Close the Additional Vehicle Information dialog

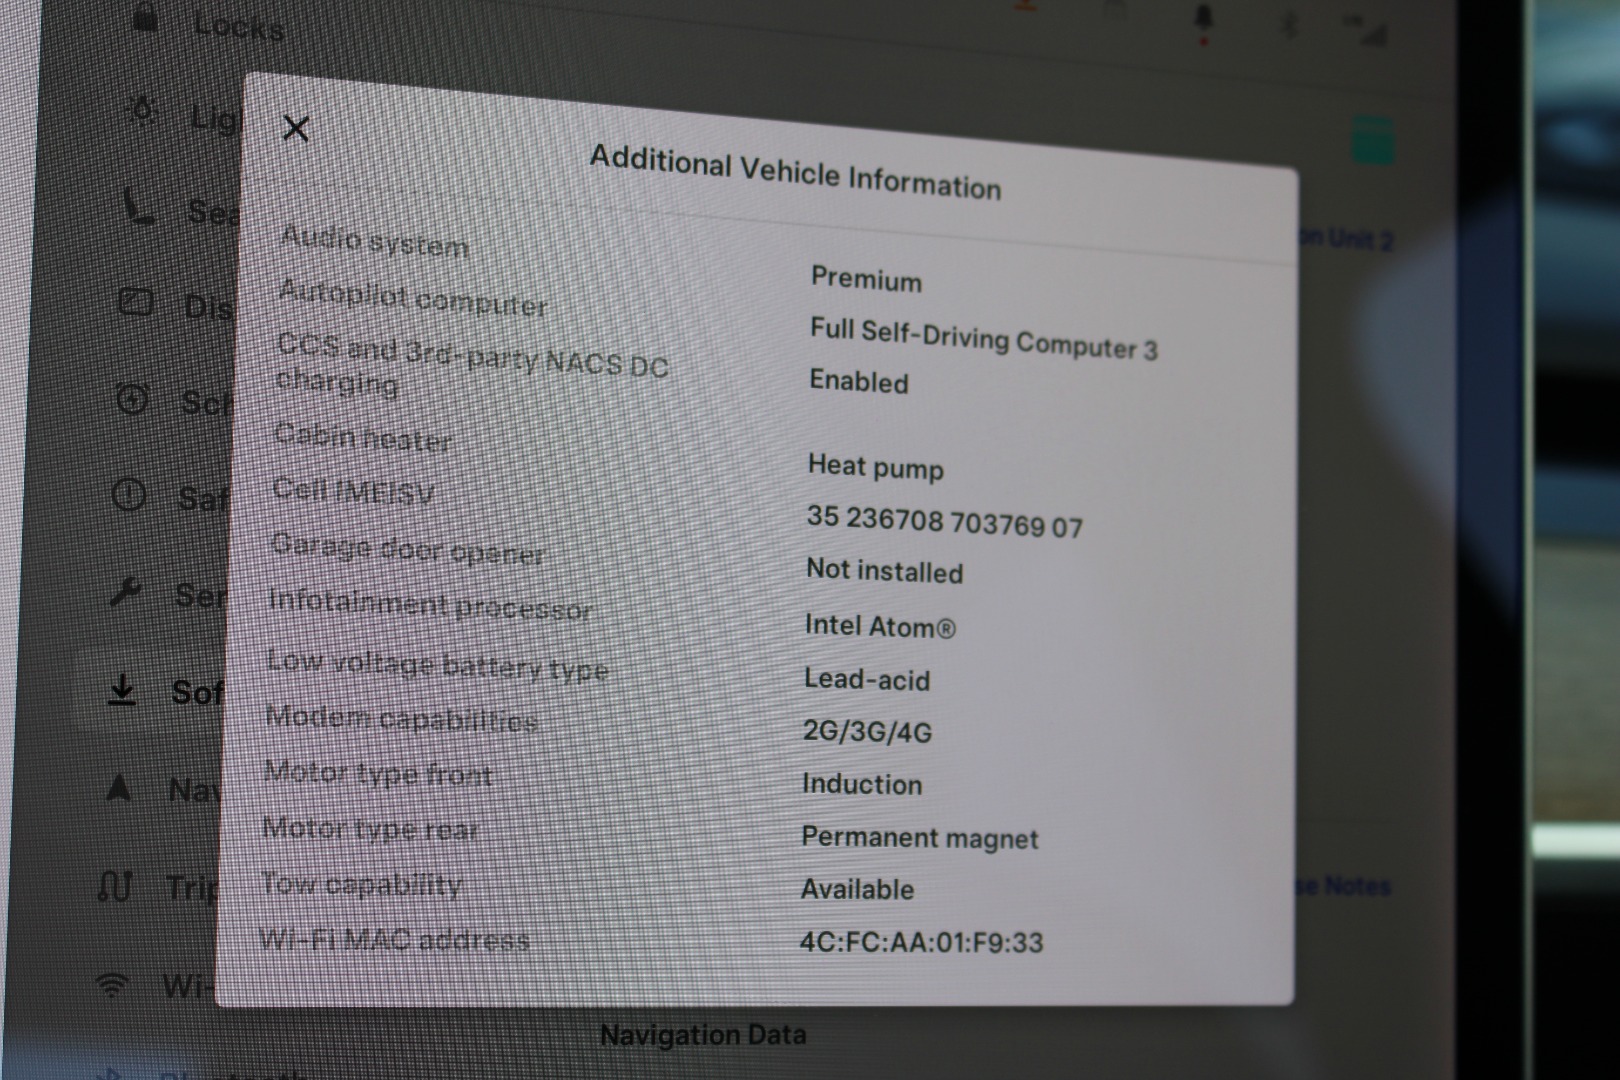pyautogui.click(x=295, y=128)
